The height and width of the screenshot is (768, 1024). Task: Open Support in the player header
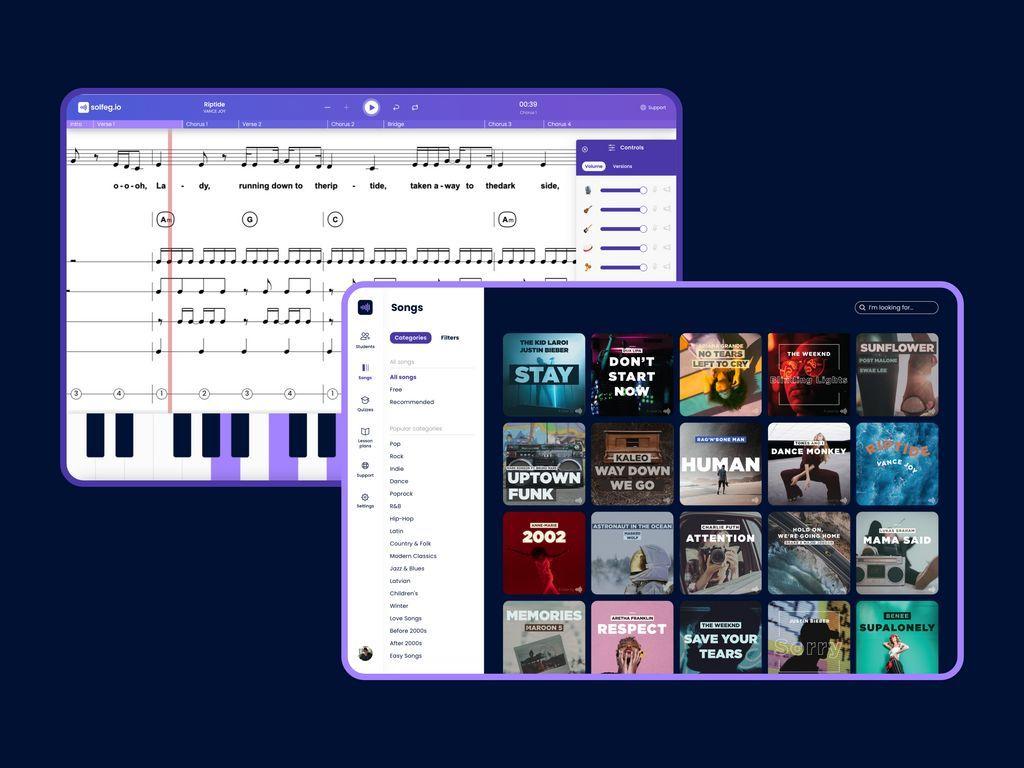click(x=652, y=108)
